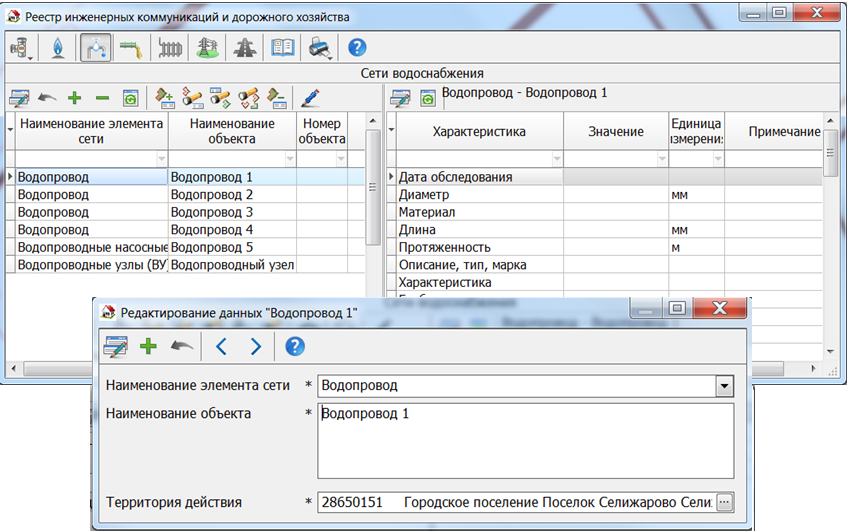Undo changes in edit dialog

[182, 346]
